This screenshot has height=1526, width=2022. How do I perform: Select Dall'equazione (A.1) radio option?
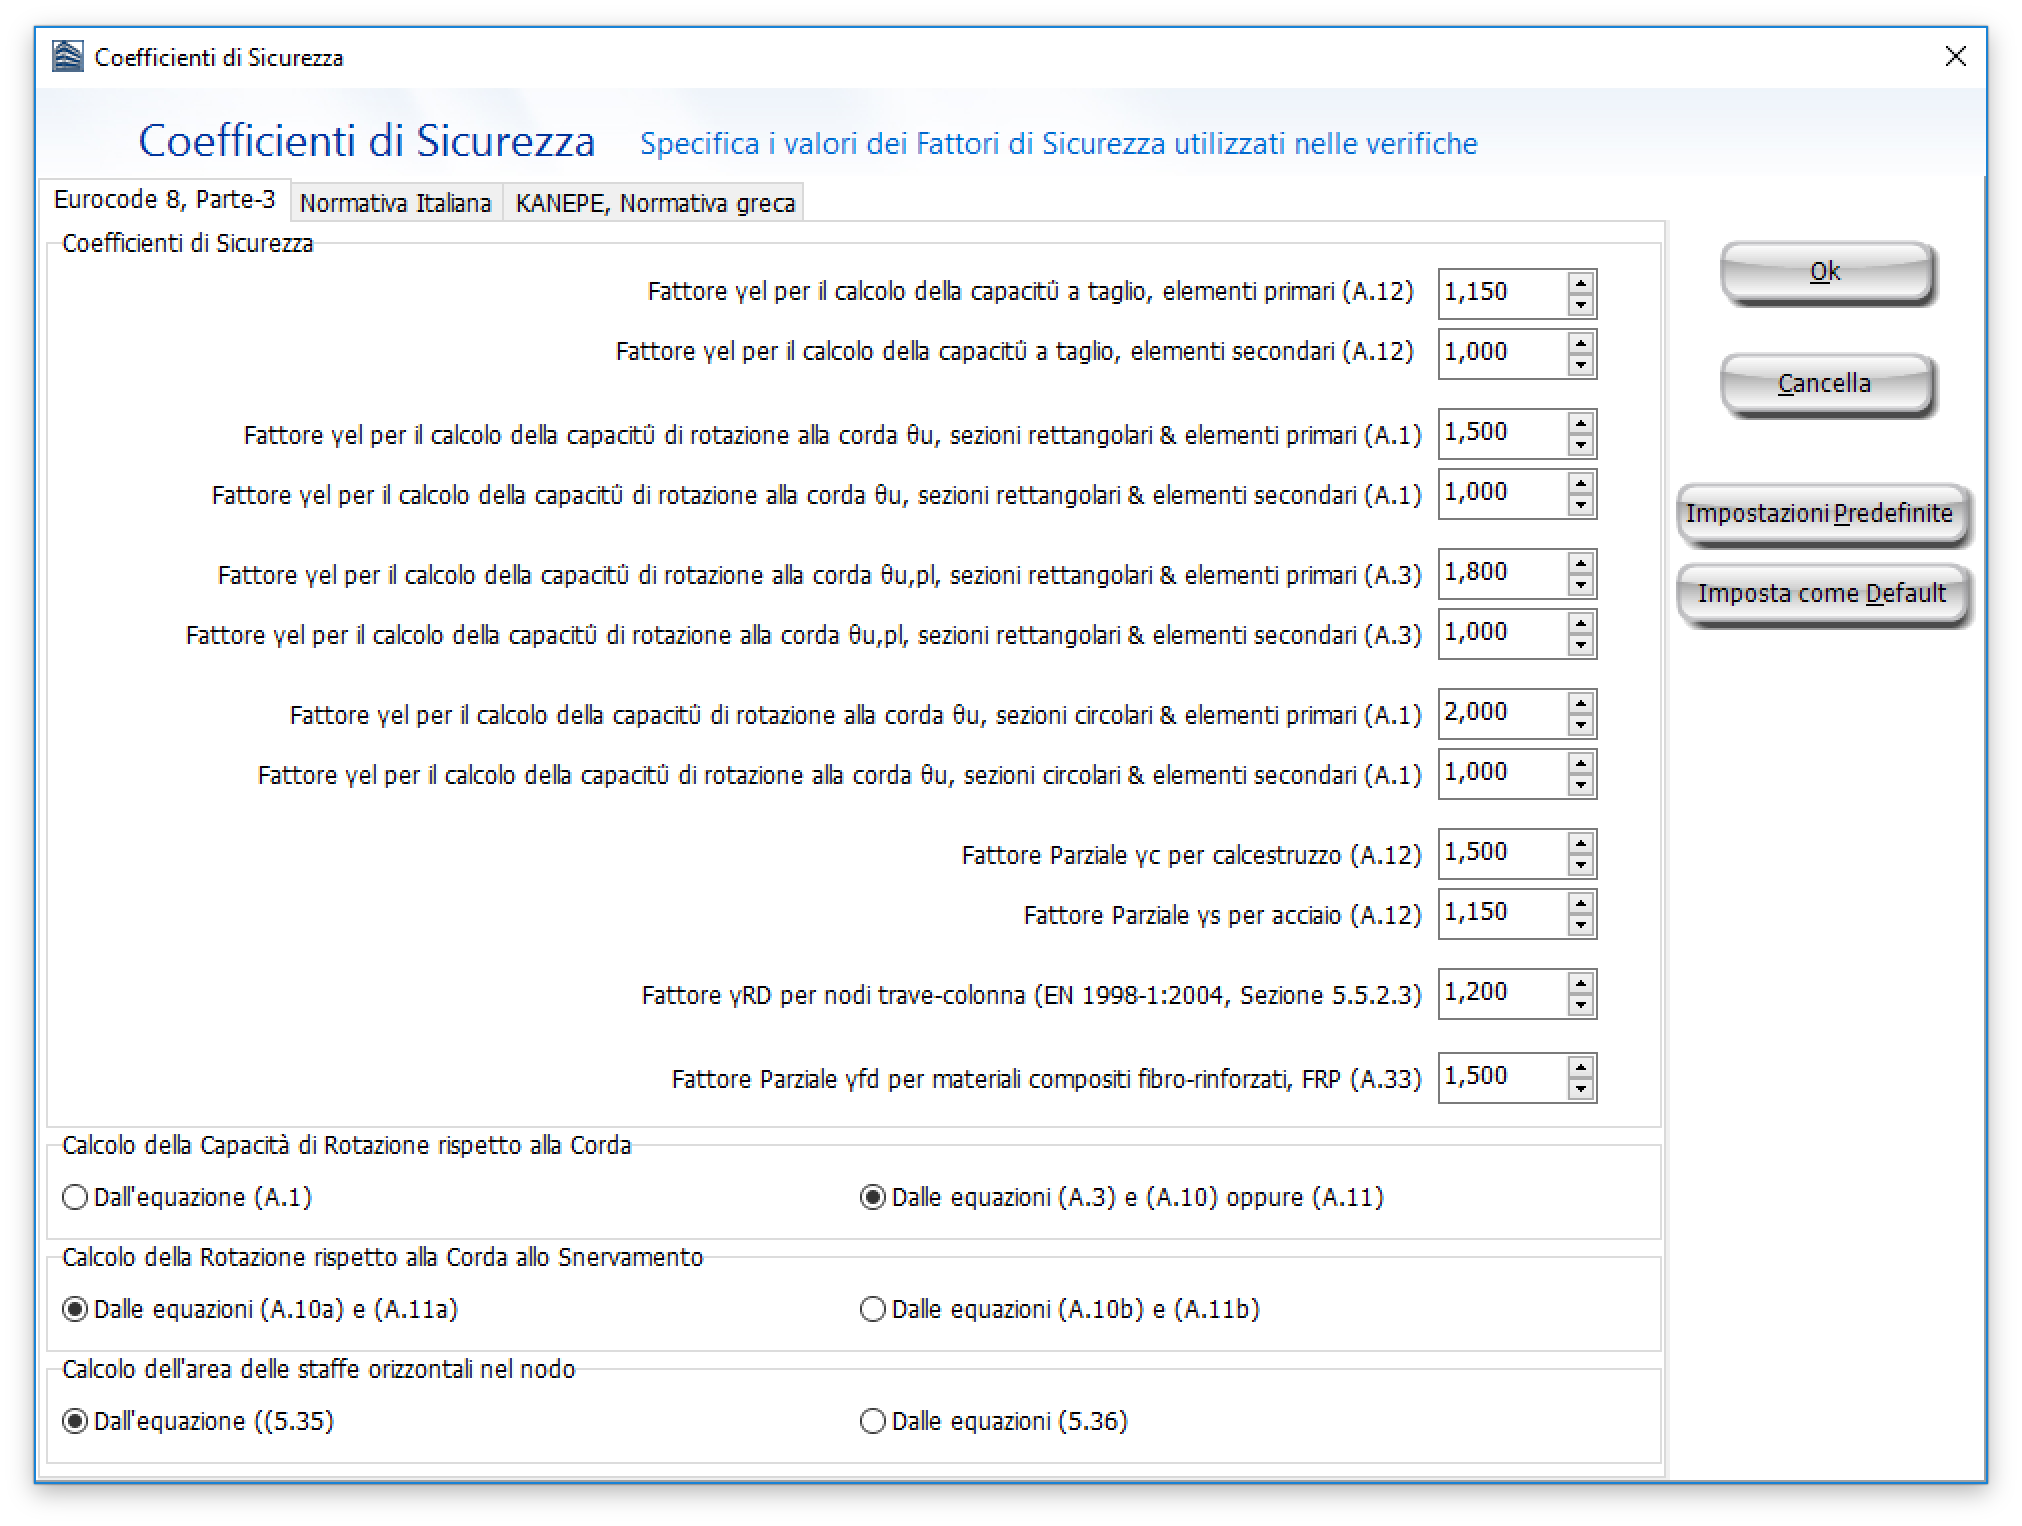tap(75, 1197)
